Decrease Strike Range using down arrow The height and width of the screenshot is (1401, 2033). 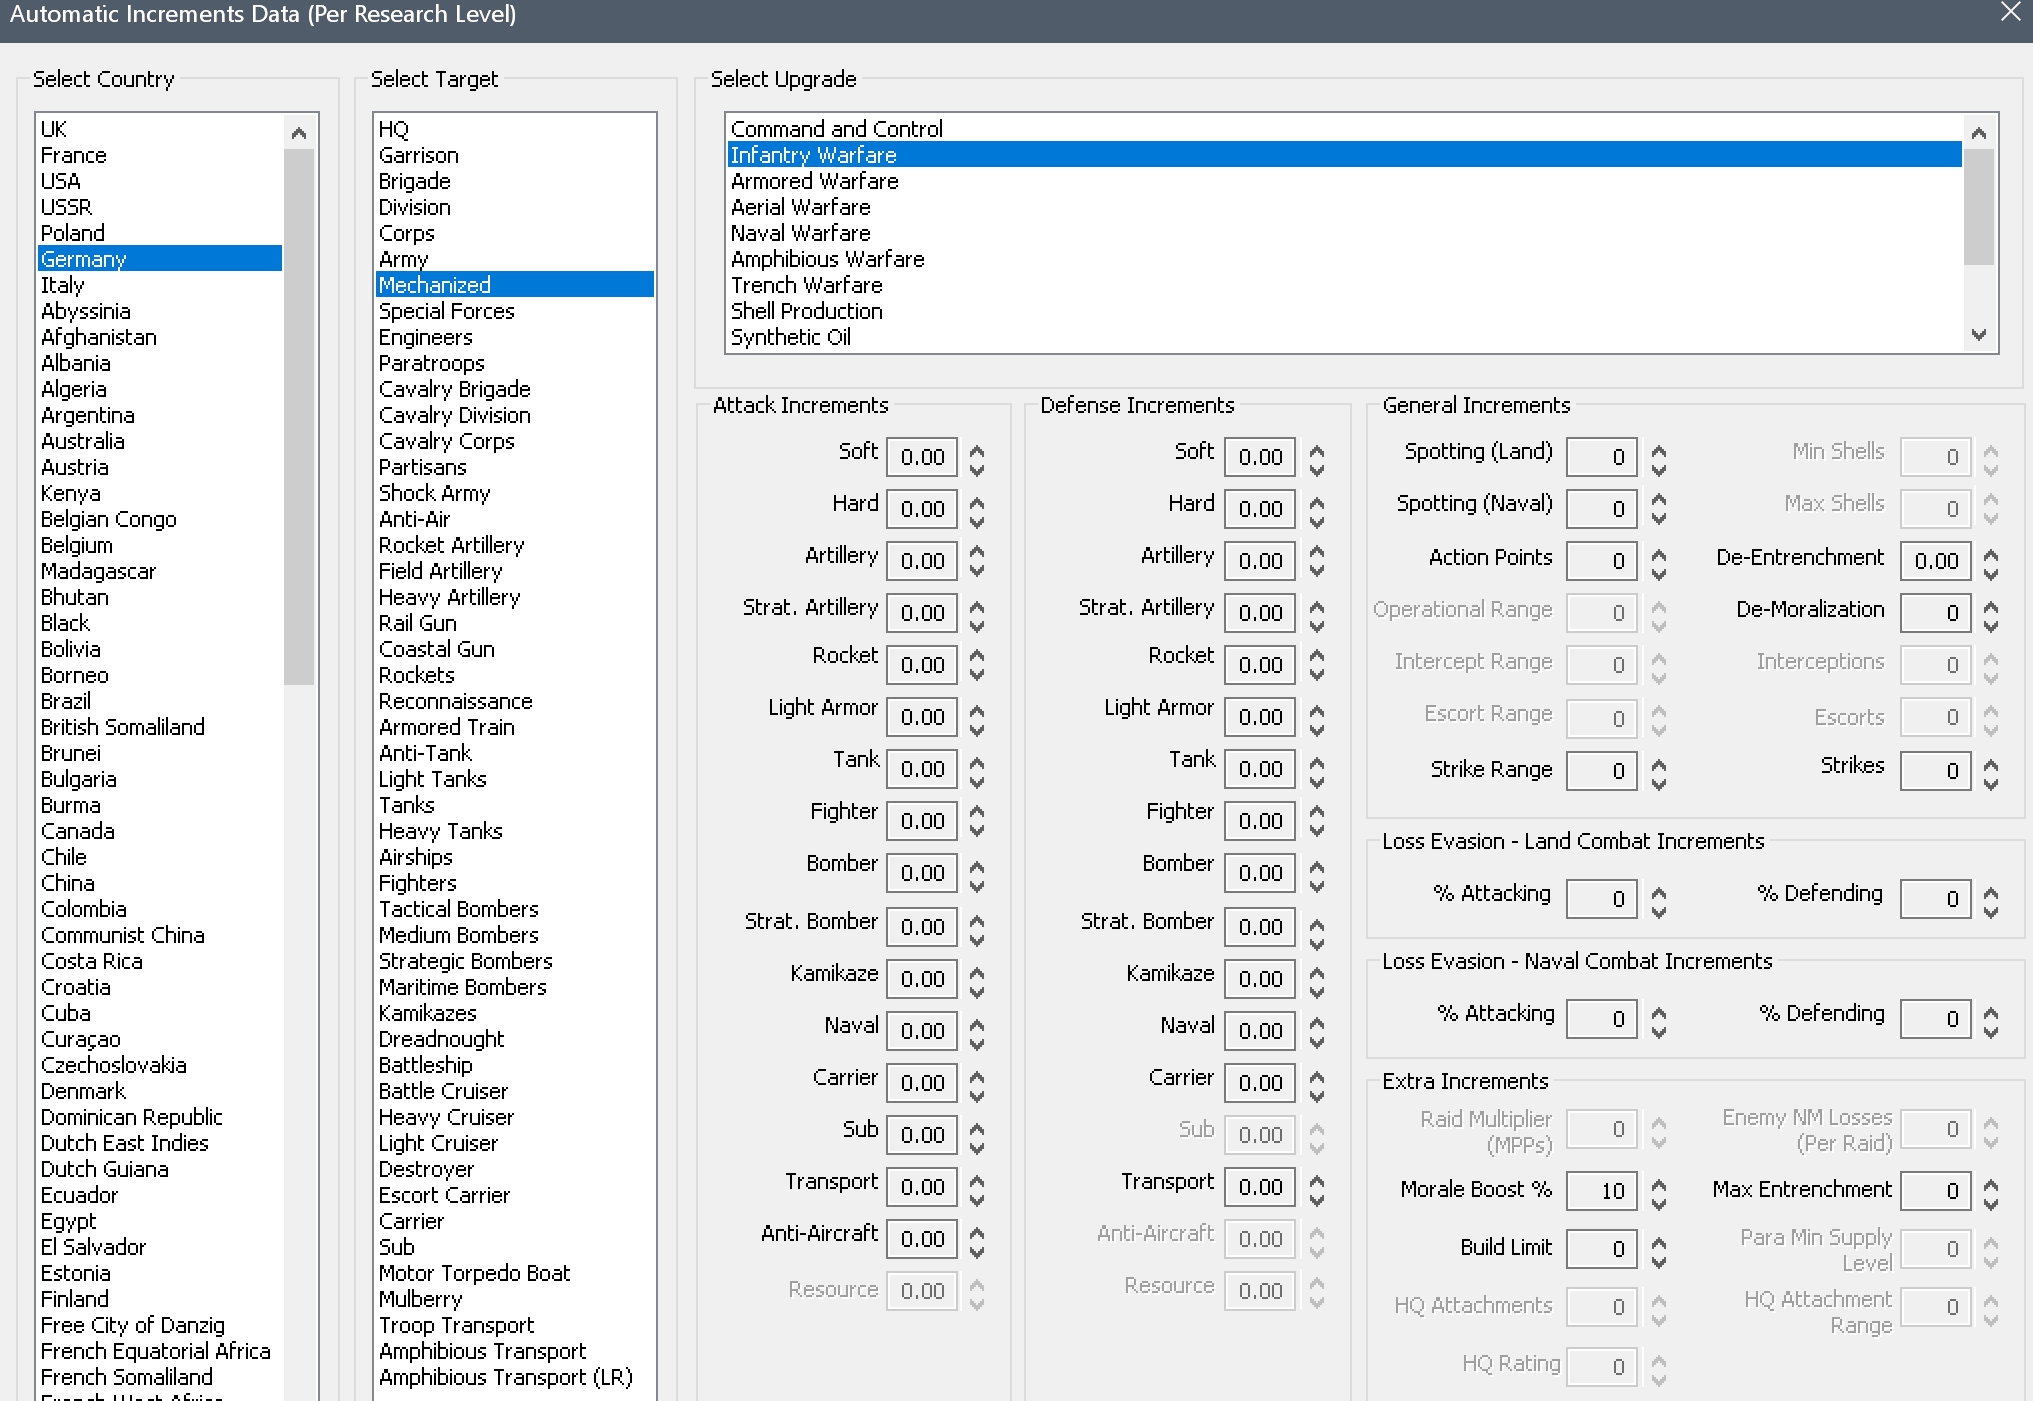click(x=1659, y=782)
